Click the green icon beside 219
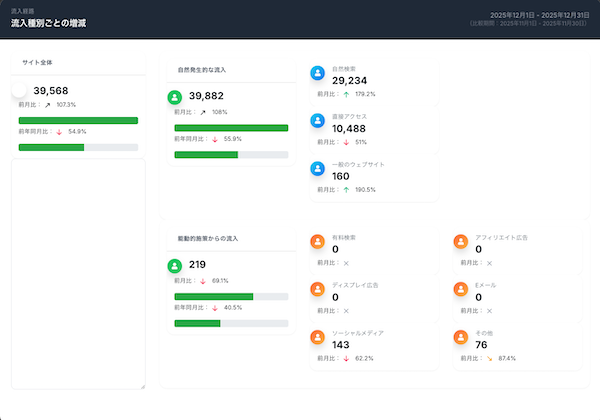This screenshot has height=420, width=600. (175, 265)
